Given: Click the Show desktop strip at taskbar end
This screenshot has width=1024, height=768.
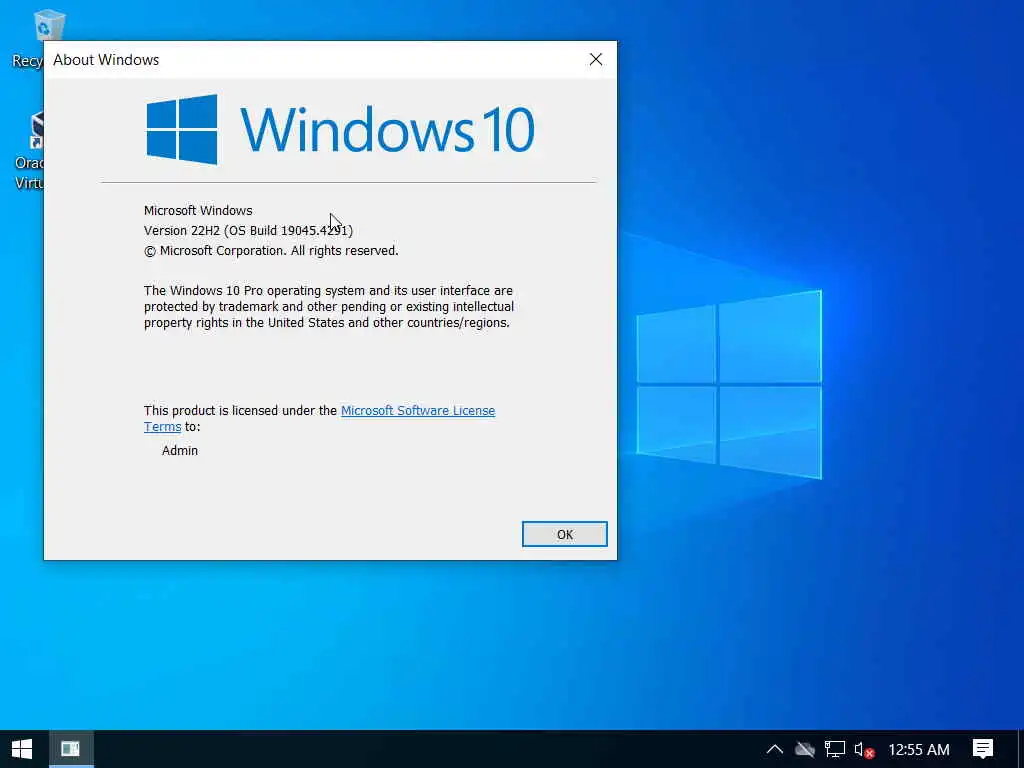Looking at the screenshot, I should [x=1021, y=749].
